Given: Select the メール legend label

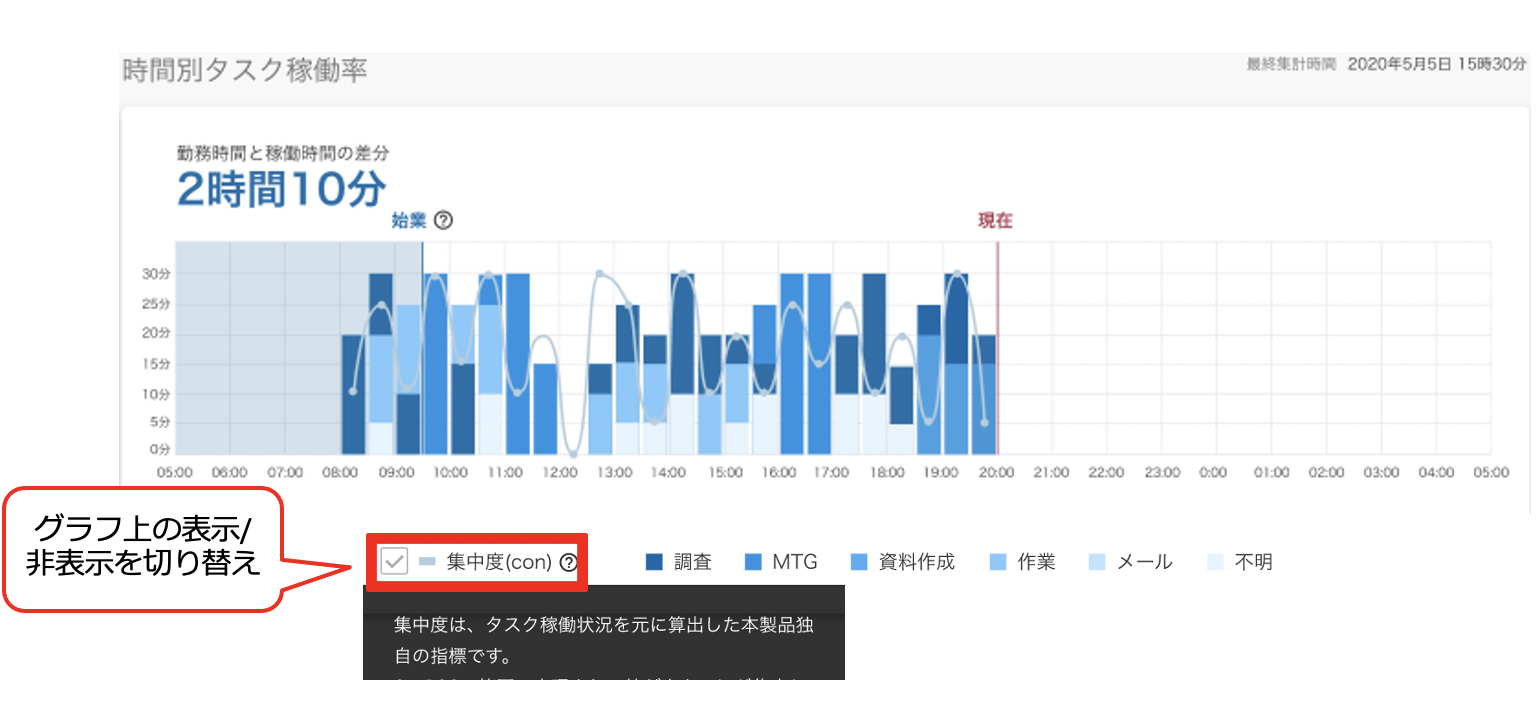Looking at the screenshot, I should (1144, 562).
